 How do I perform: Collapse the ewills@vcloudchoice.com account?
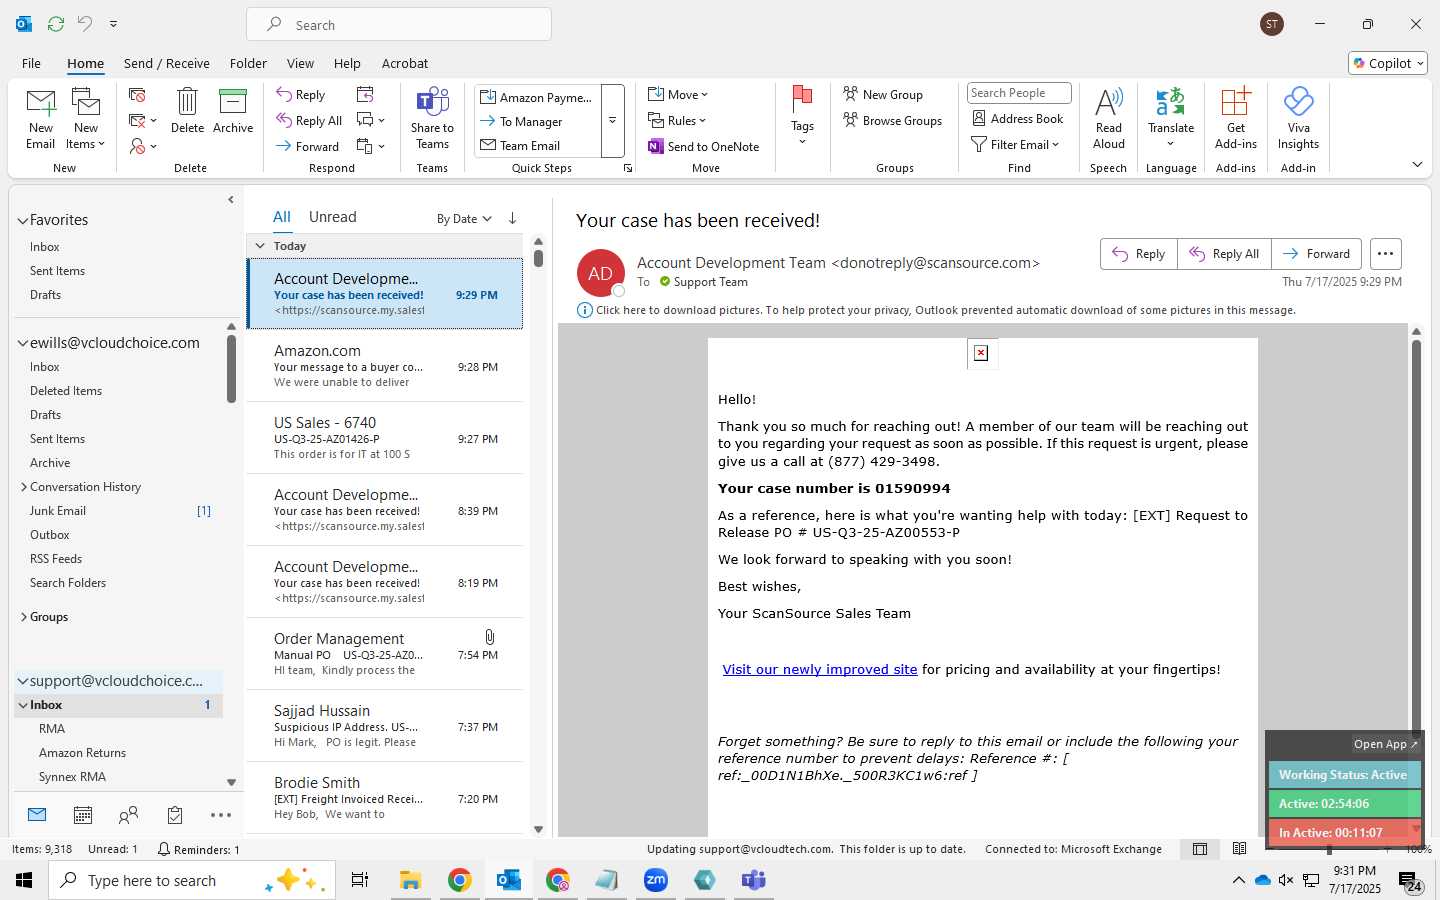[23, 343]
